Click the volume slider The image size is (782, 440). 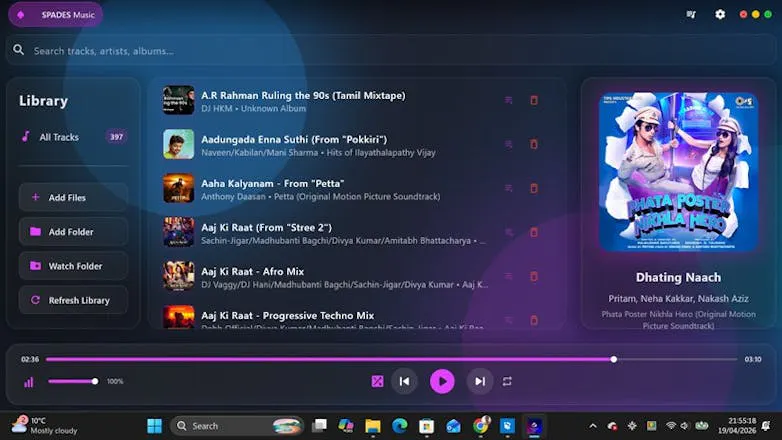point(73,381)
